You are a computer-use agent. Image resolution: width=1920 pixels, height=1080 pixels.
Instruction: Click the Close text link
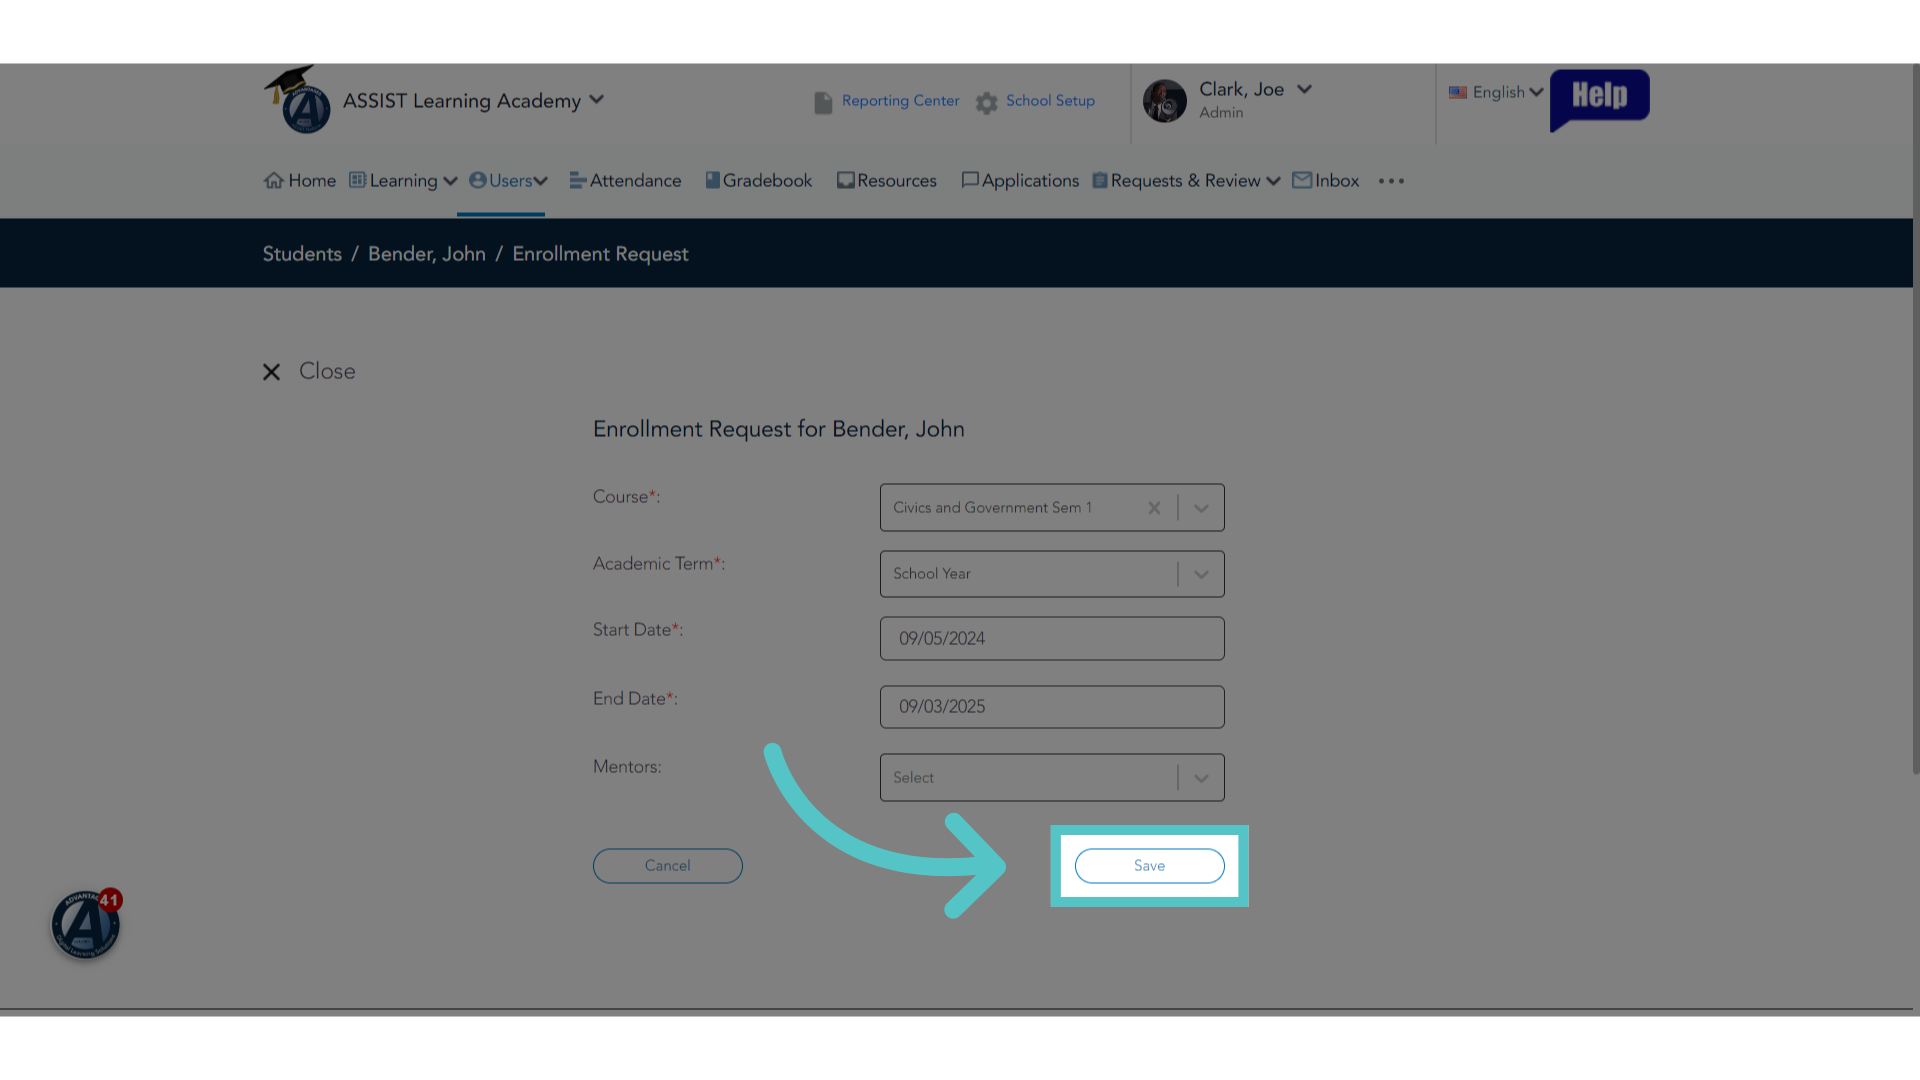pos(327,371)
